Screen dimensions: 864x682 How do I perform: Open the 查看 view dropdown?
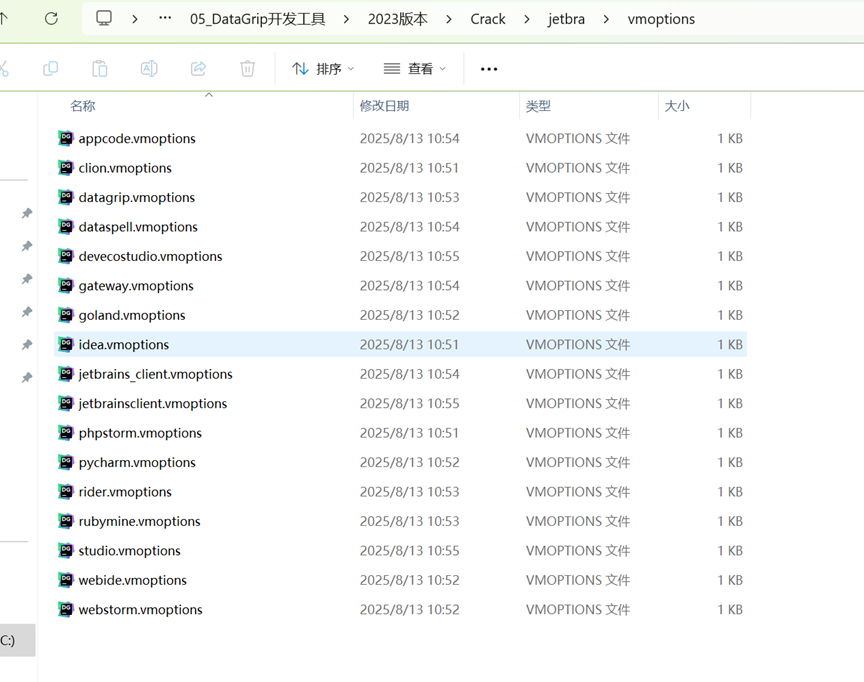click(415, 69)
